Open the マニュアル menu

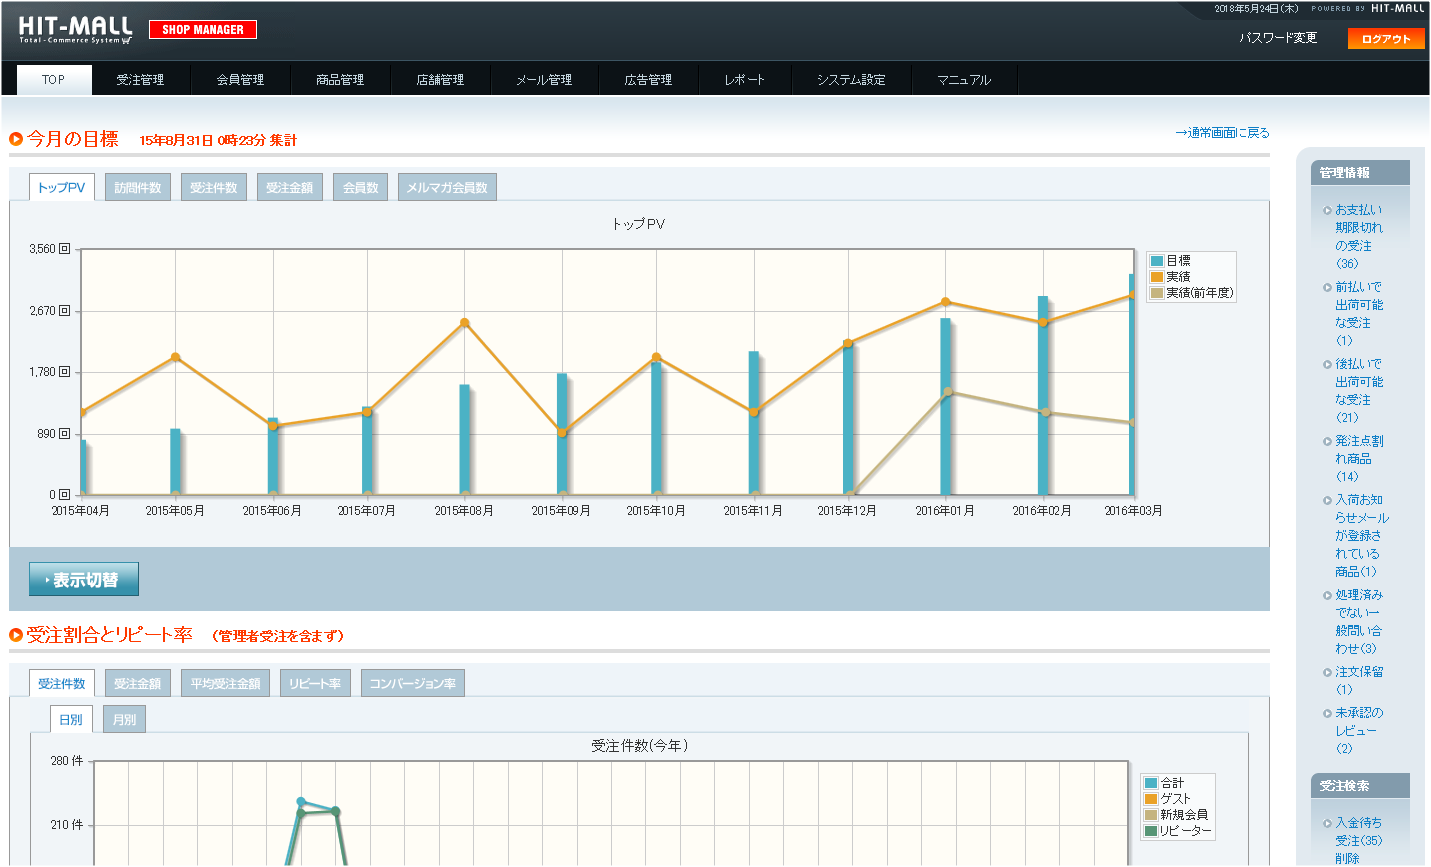coord(965,80)
